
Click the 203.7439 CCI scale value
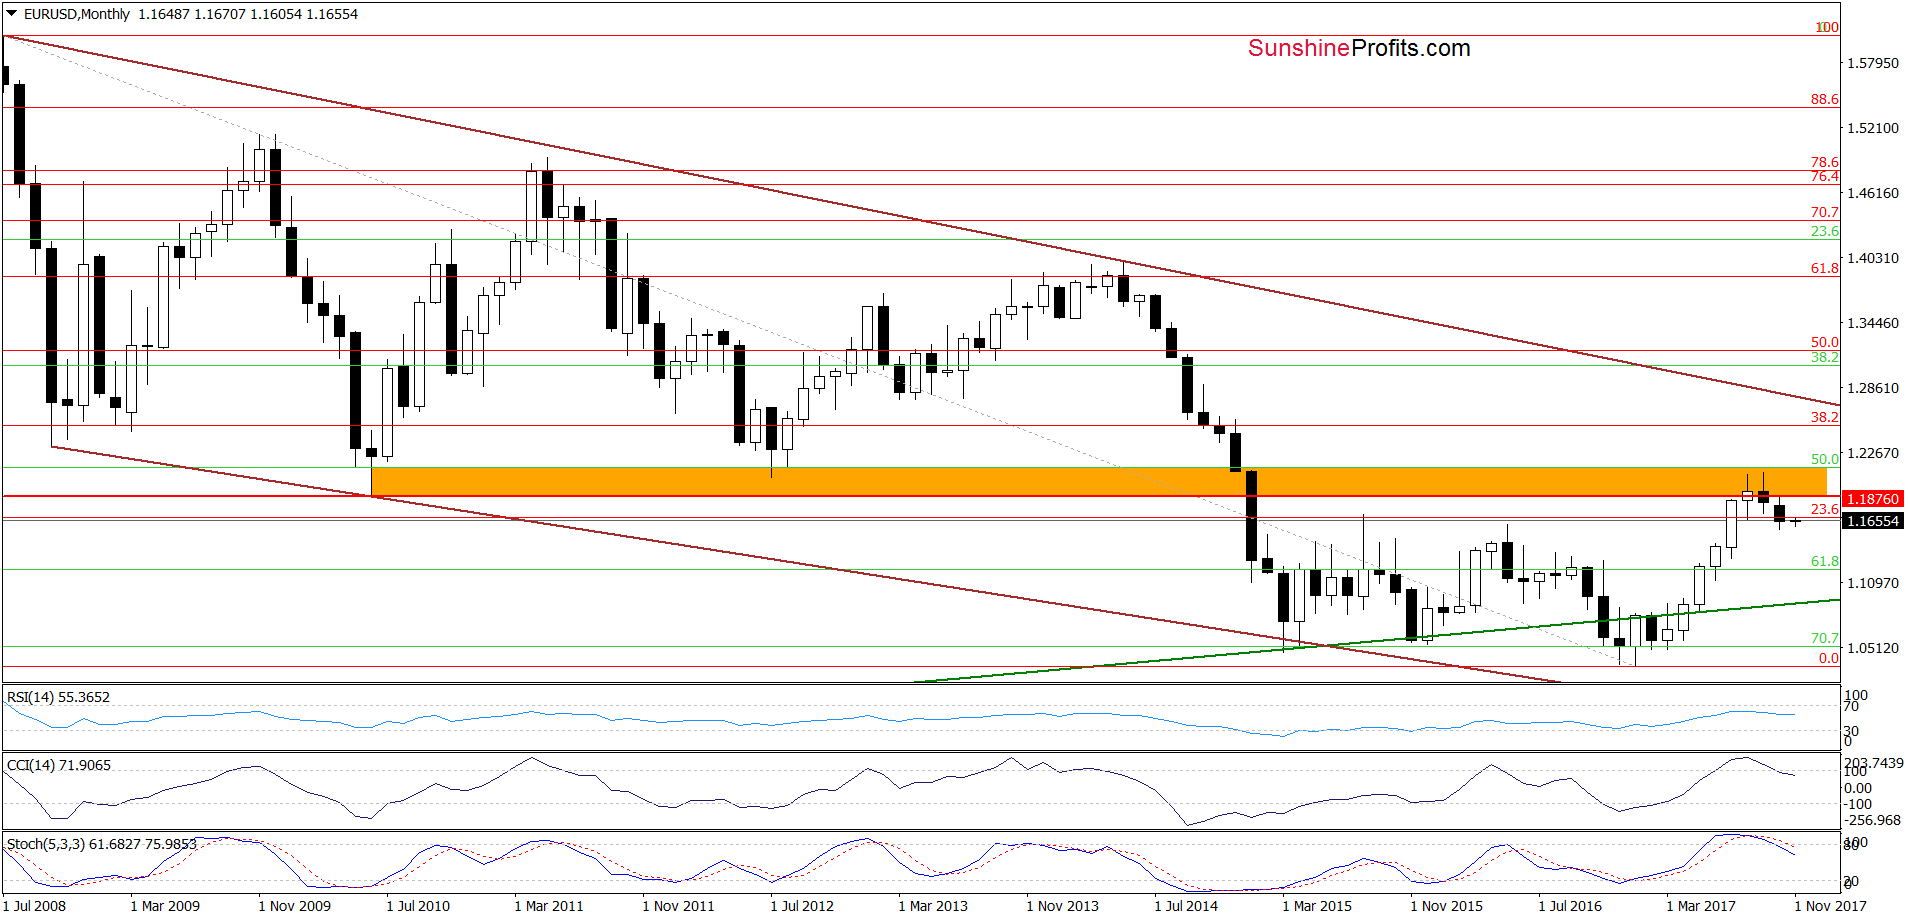[1874, 762]
